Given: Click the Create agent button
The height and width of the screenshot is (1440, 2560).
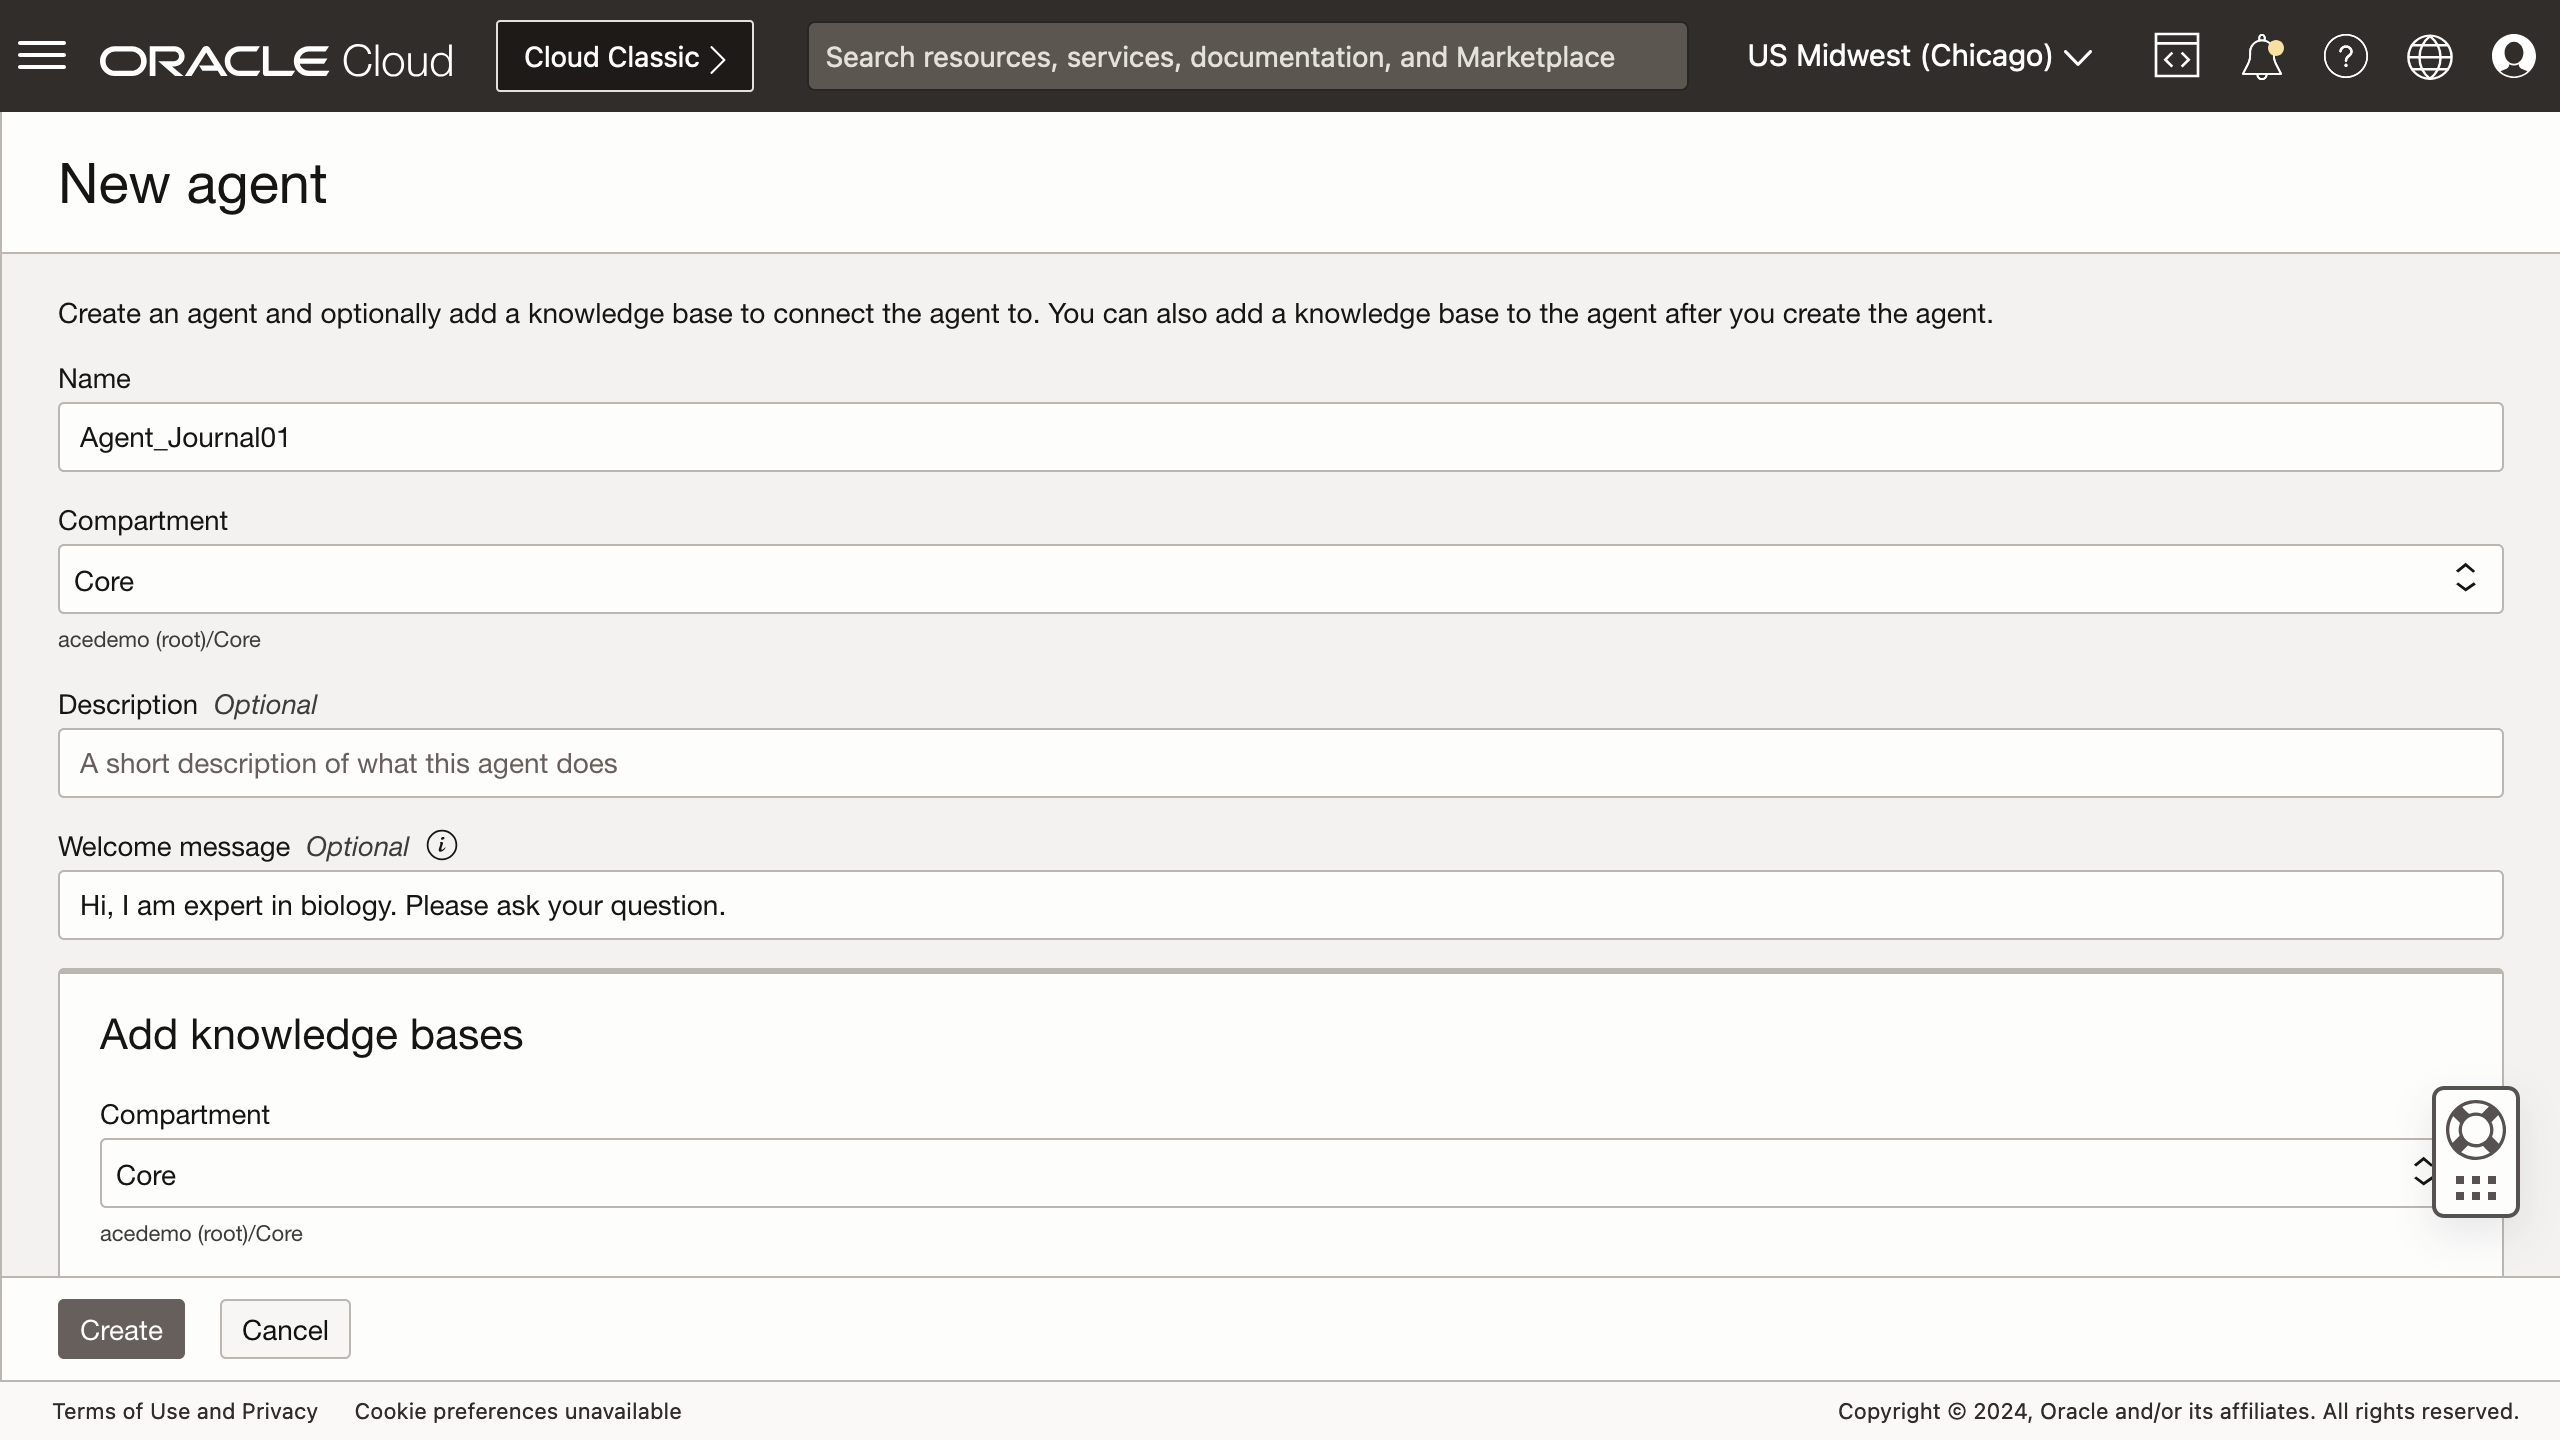Looking at the screenshot, I should [121, 1329].
